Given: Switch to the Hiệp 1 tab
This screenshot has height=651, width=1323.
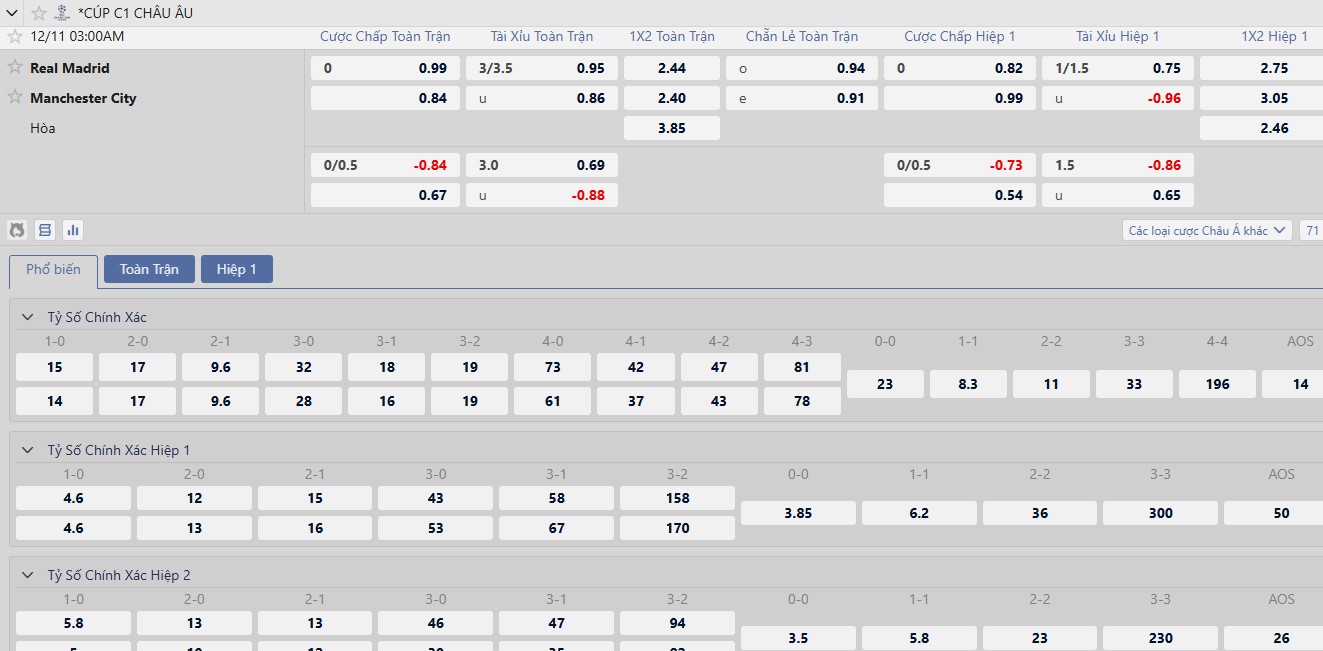Looking at the screenshot, I should [237, 269].
